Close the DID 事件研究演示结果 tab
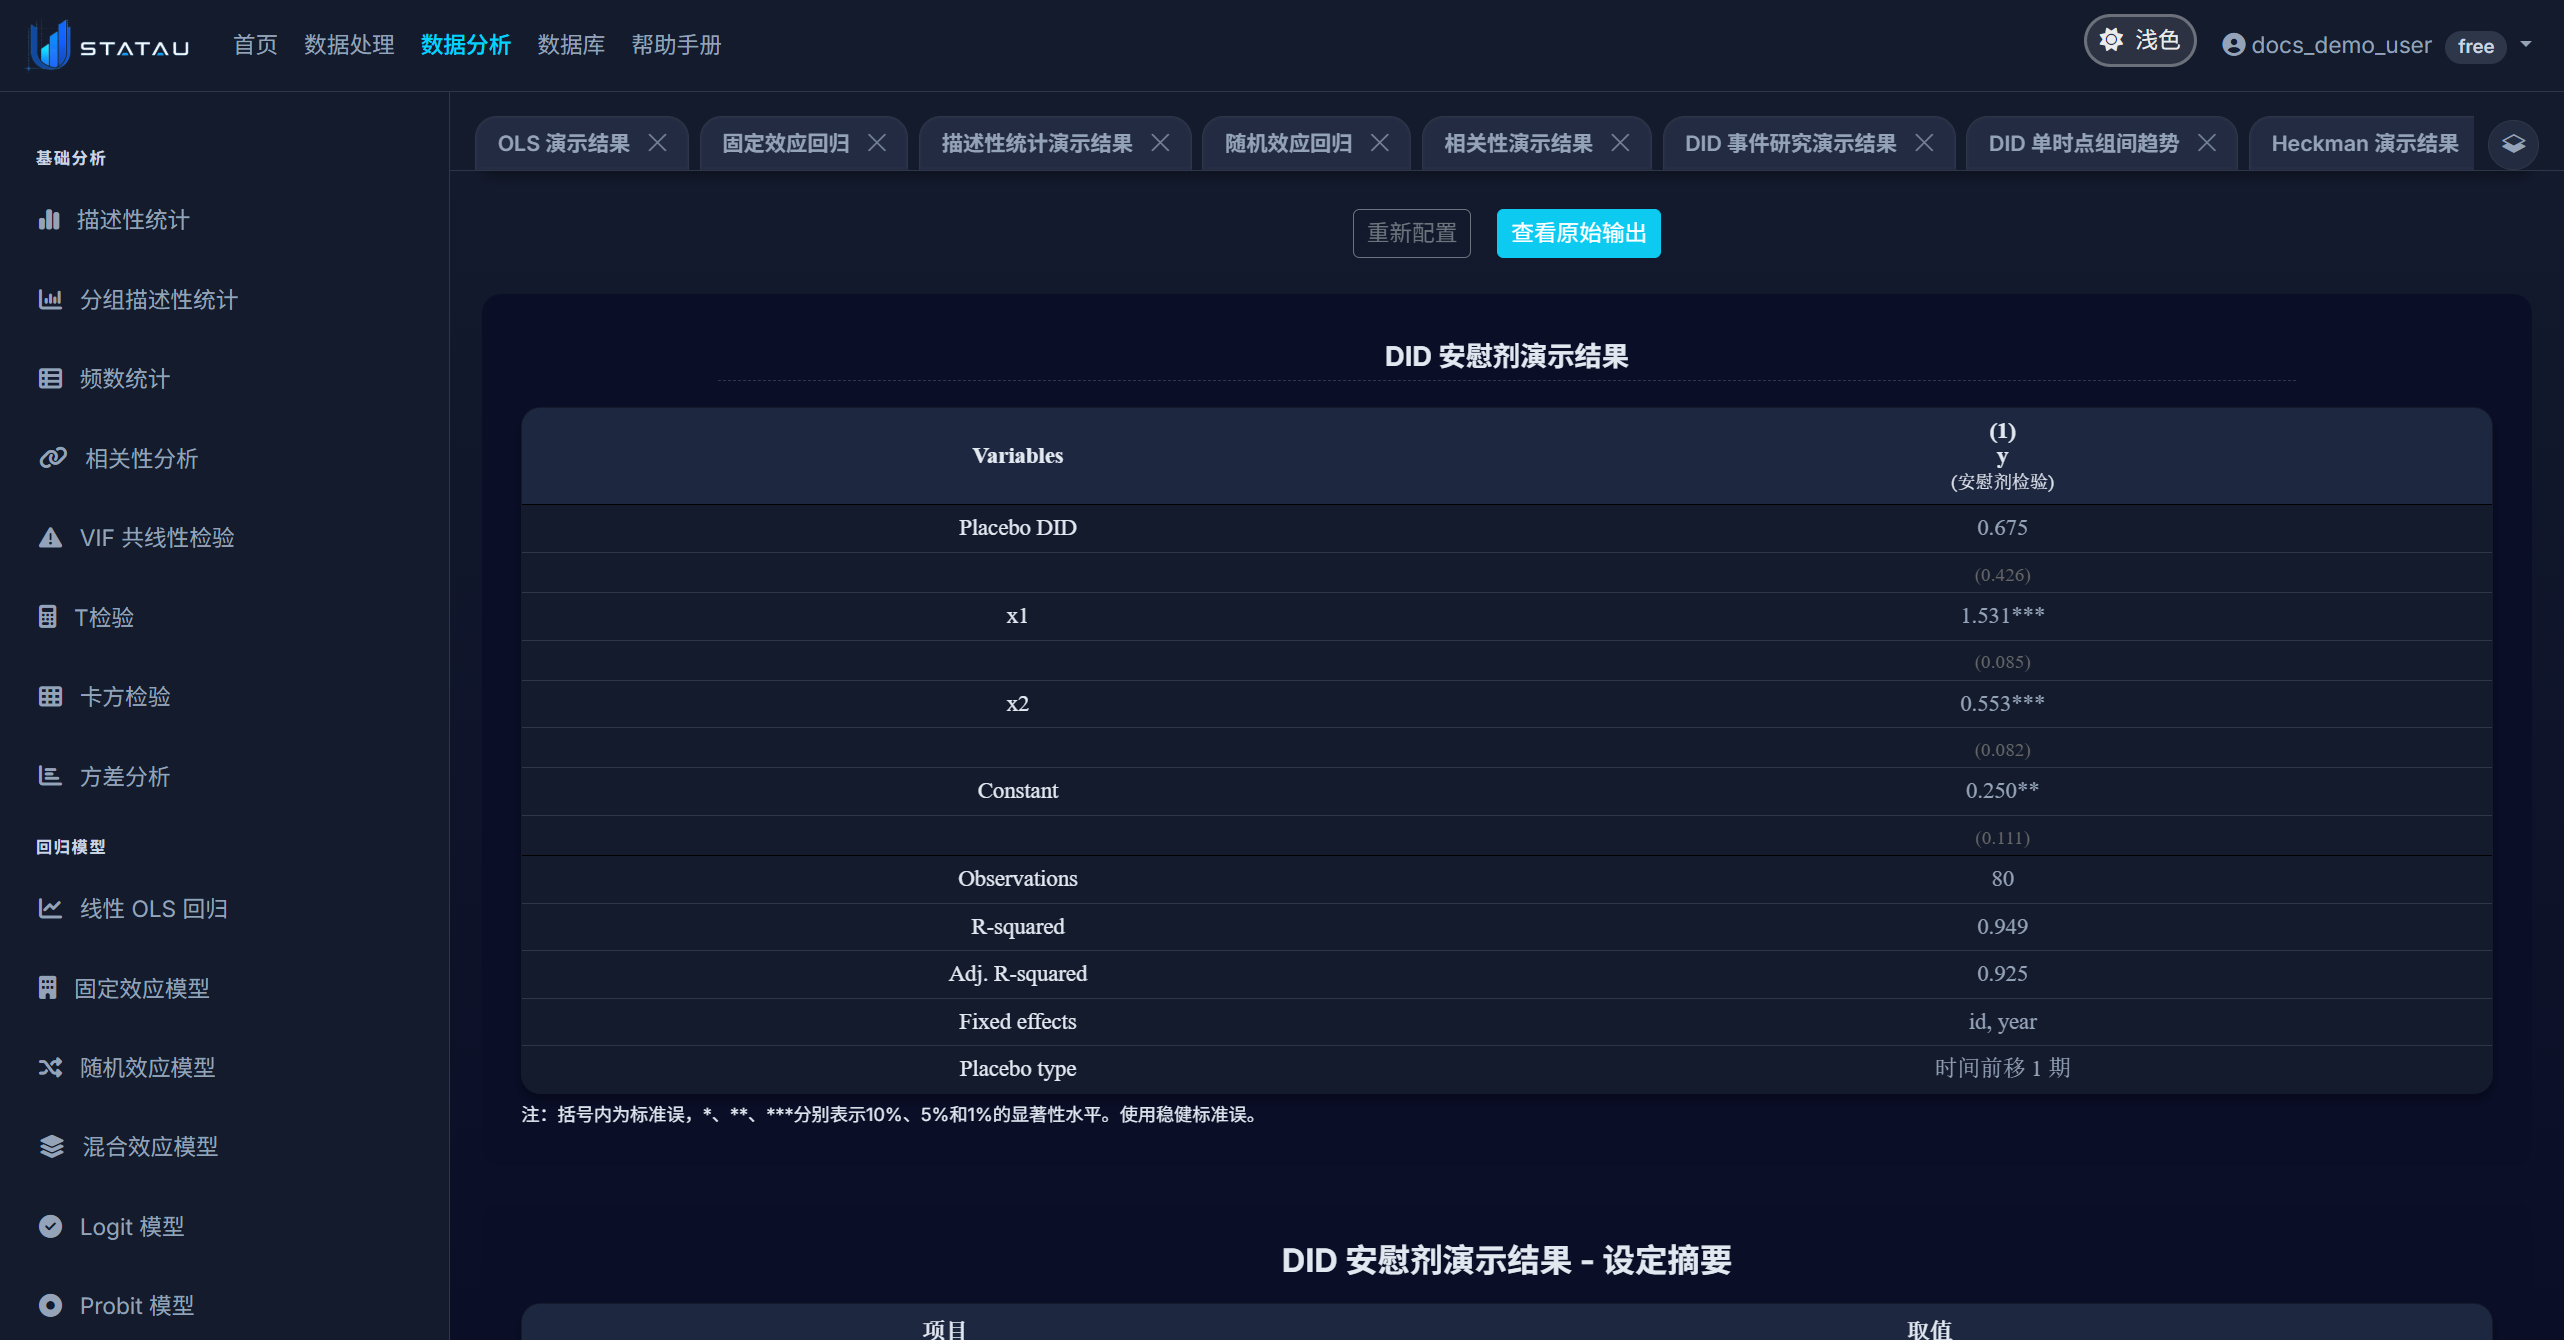Image resolution: width=2564 pixels, height=1340 pixels. (1924, 143)
